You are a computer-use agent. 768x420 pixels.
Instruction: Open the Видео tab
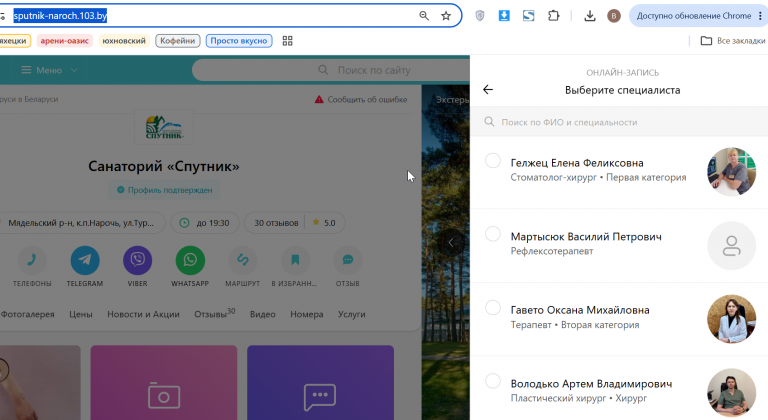pos(263,314)
